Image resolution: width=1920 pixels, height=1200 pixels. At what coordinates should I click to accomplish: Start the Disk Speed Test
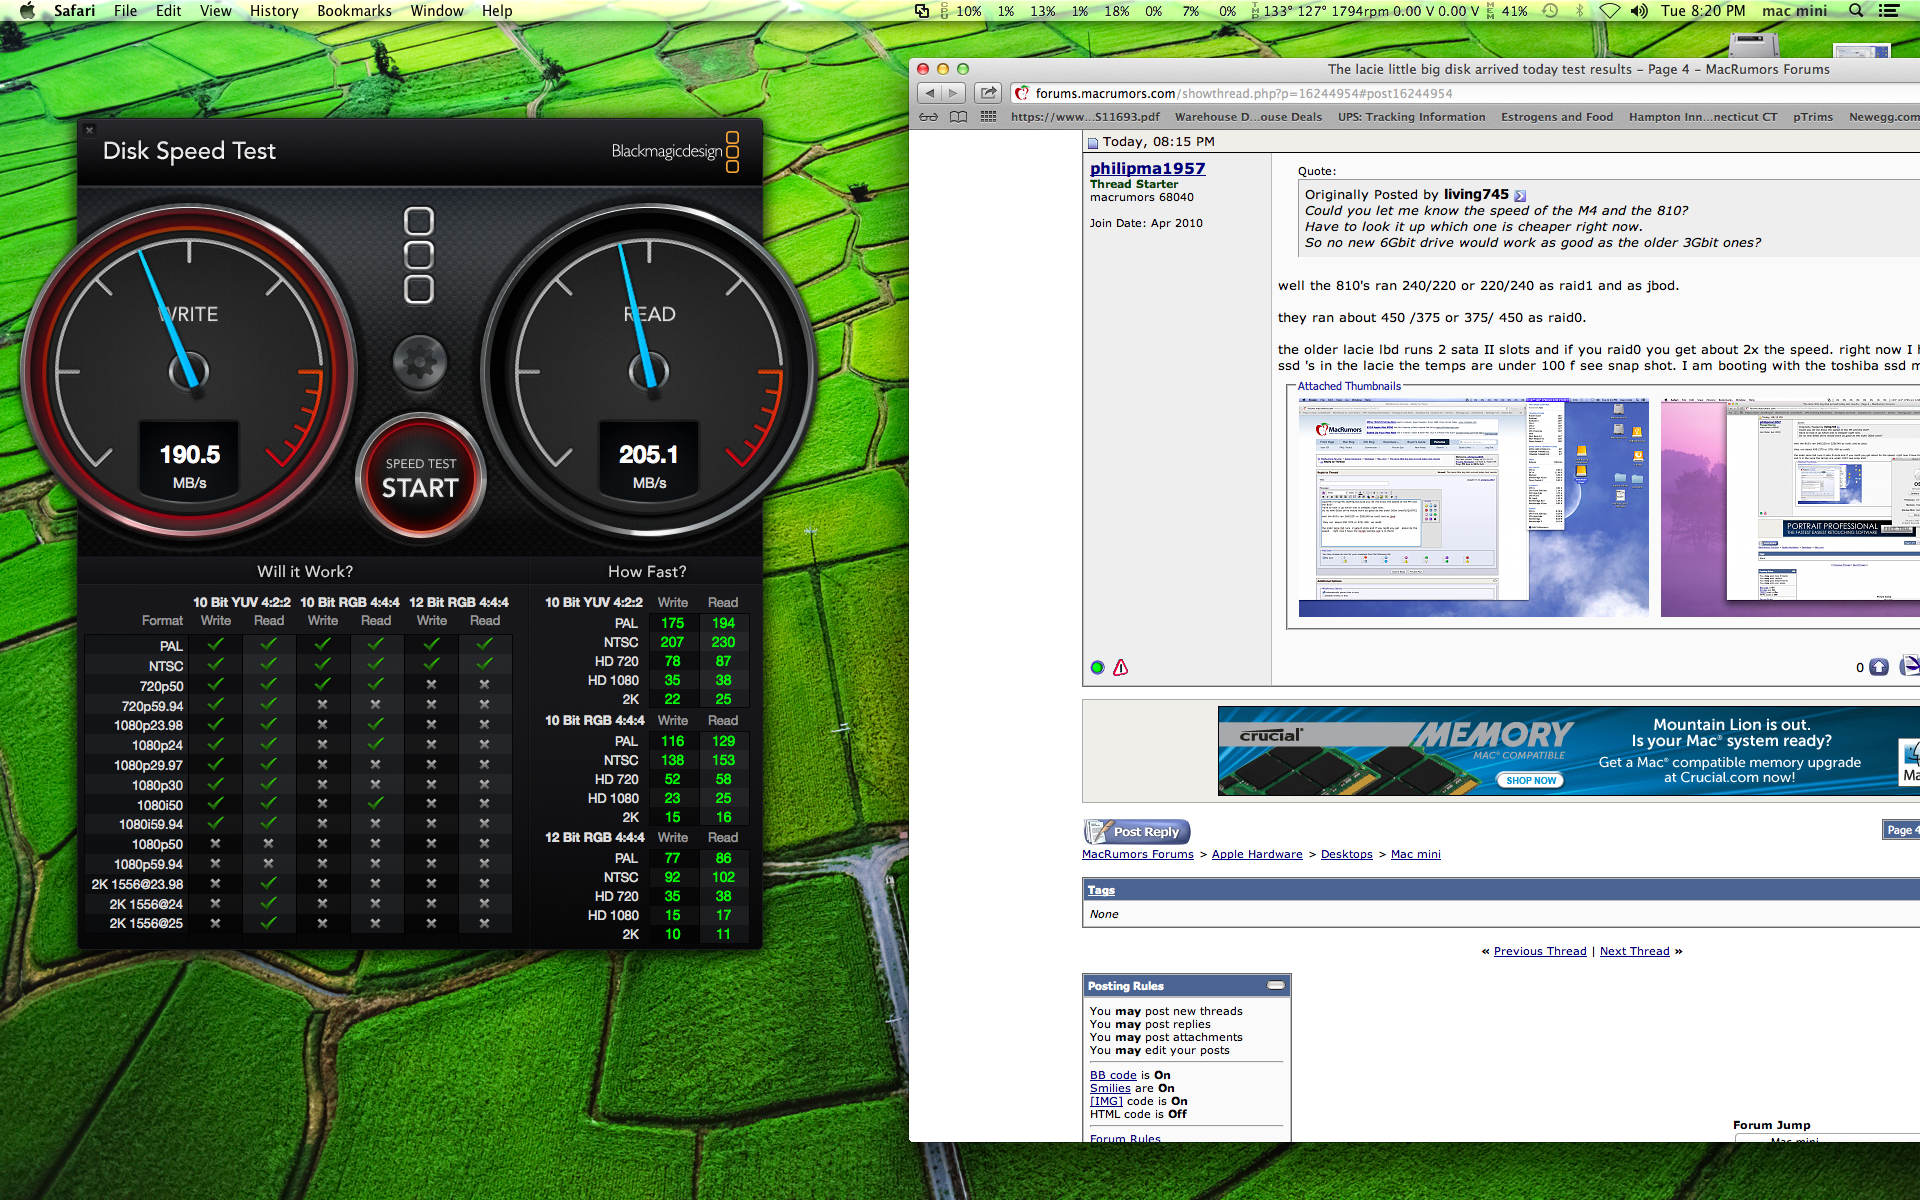pyautogui.click(x=421, y=478)
